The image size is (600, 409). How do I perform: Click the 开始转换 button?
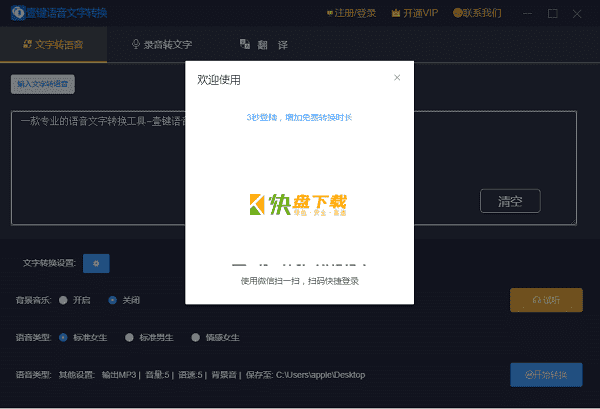[x=546, y=375]
